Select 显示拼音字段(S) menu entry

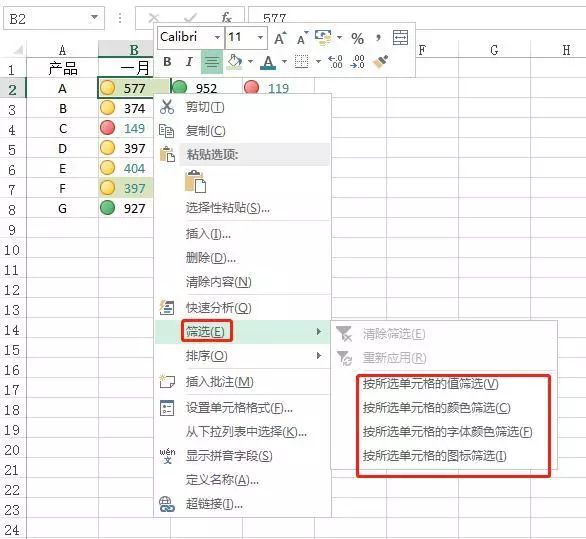click(242, 456)
